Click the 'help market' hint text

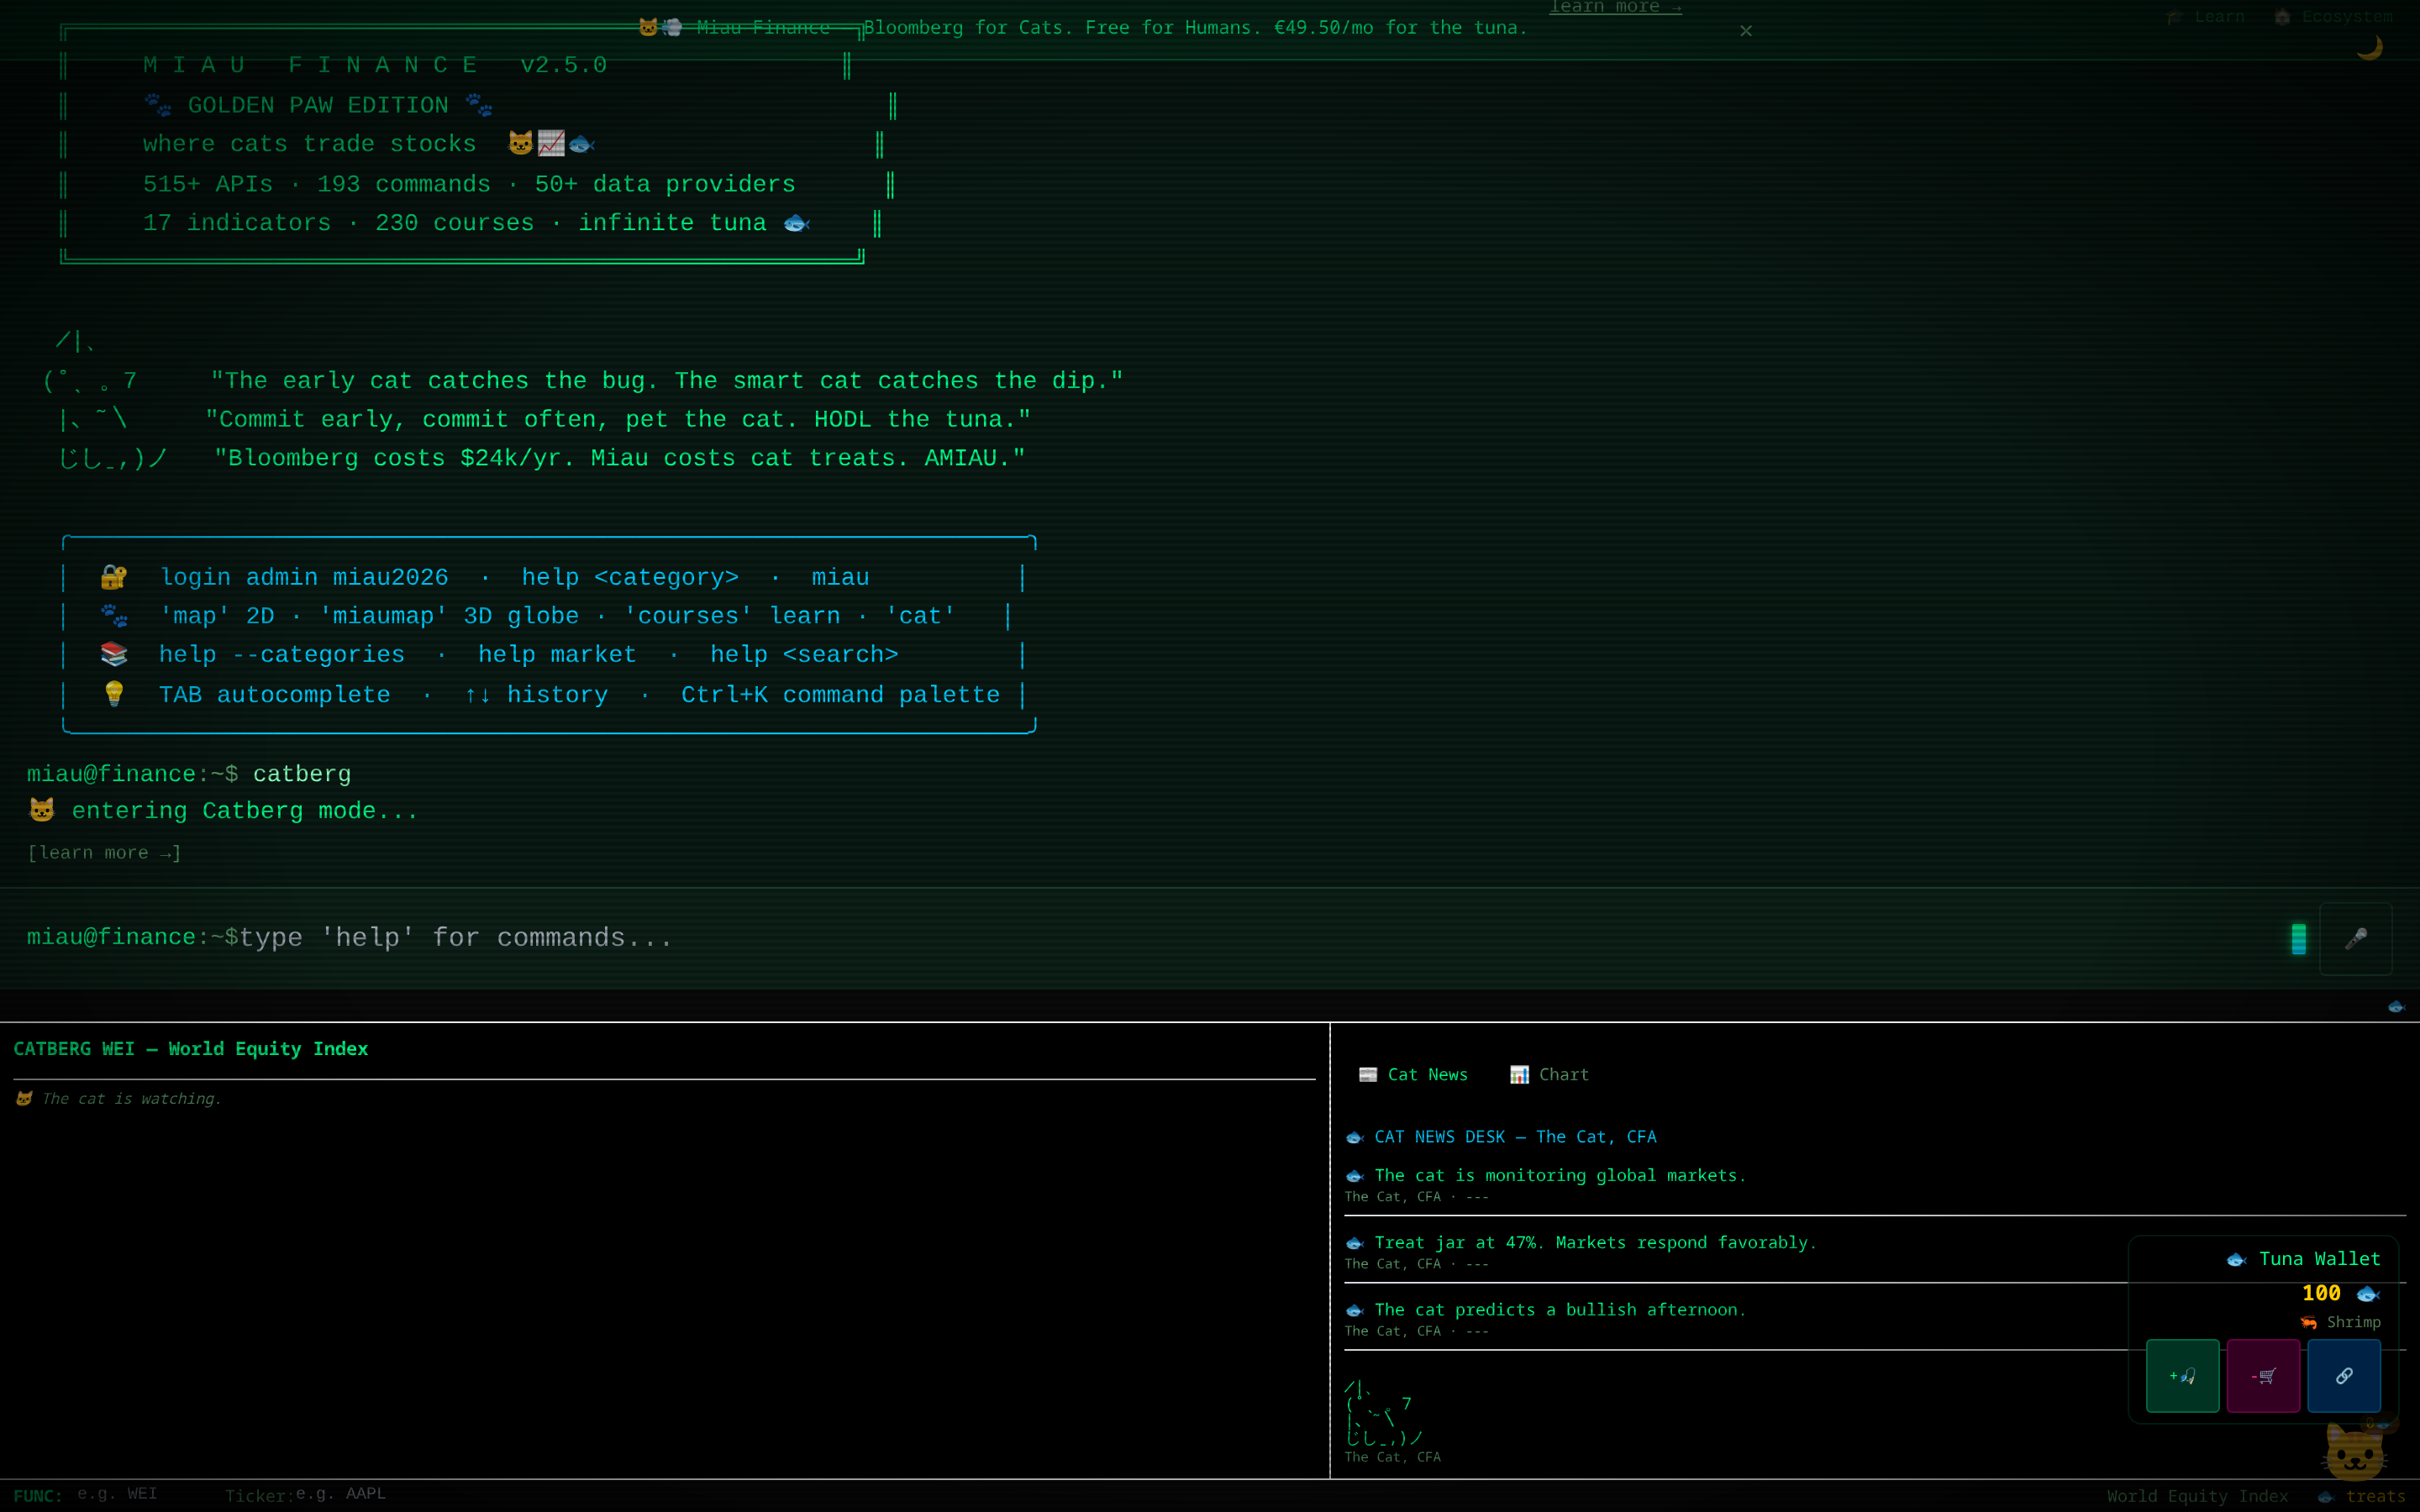point(557,654)
